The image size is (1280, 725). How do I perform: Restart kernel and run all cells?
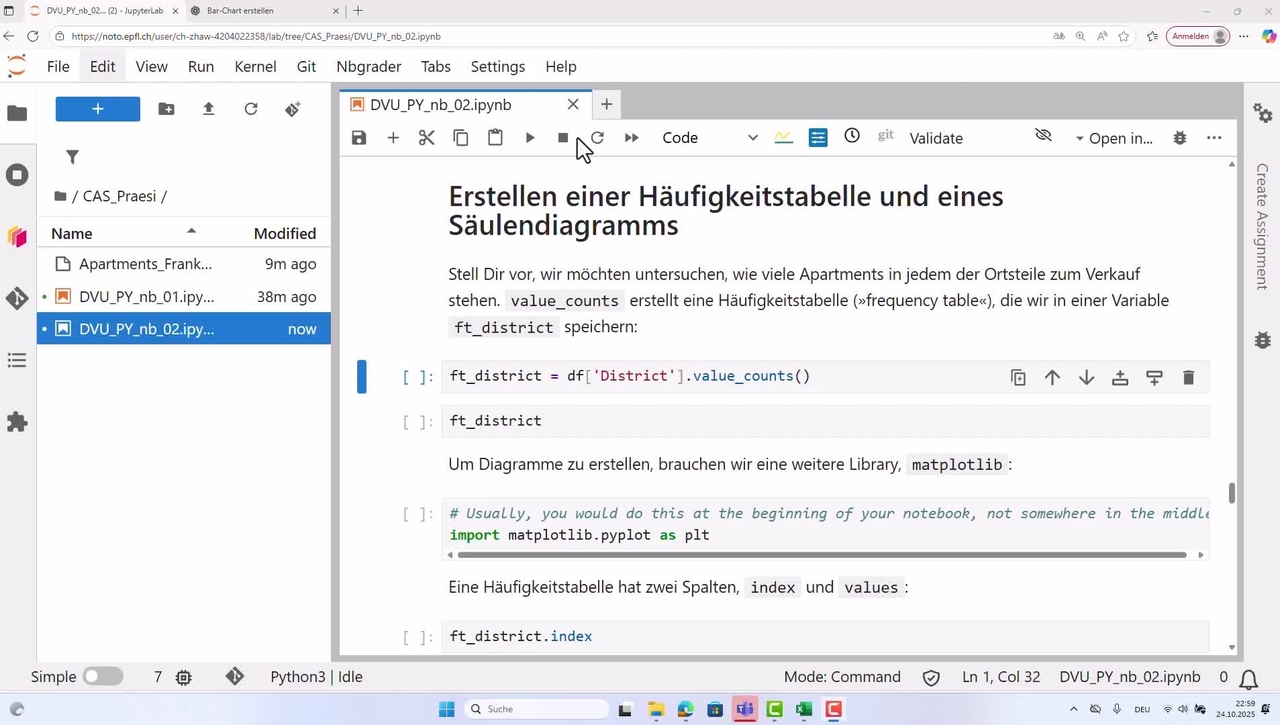(632, 138)
